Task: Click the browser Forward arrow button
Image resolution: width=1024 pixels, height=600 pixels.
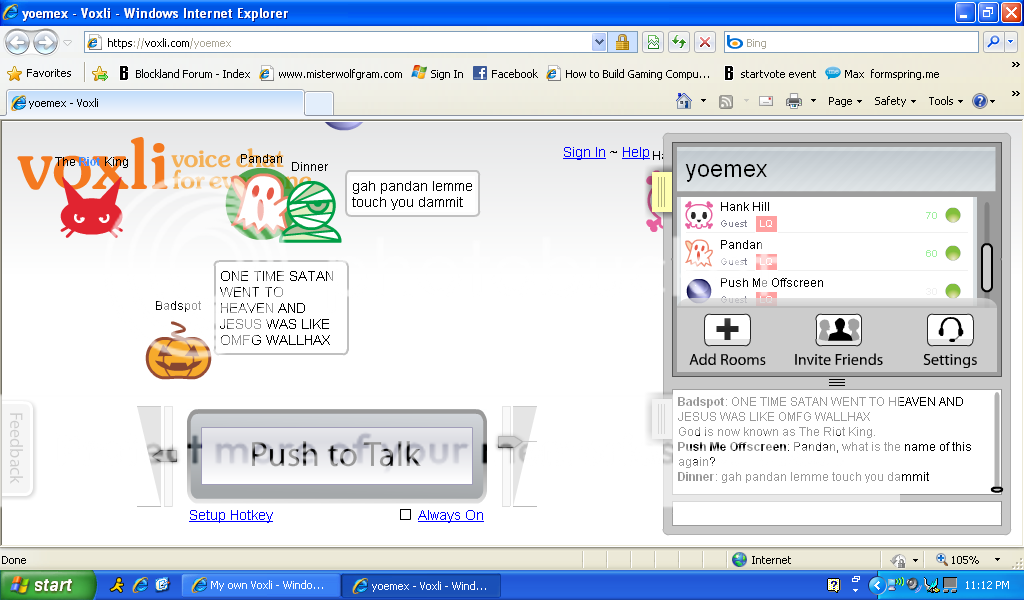Action: coord(45,43)
